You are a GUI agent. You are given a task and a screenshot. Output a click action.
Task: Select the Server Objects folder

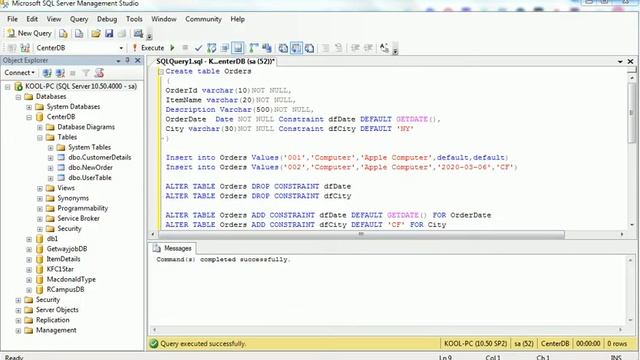57,310
